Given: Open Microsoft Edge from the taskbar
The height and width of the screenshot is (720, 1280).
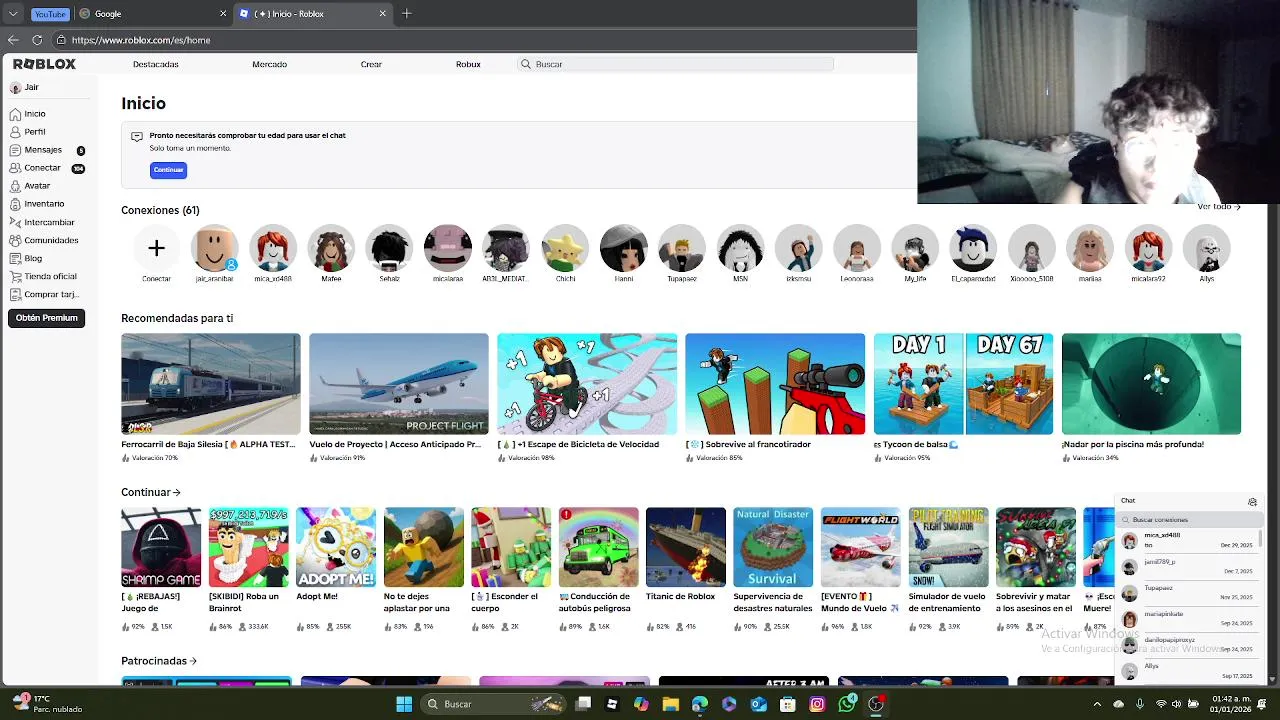Looking at the screenshot, I should pyautogui.click(x=699, y=704).
